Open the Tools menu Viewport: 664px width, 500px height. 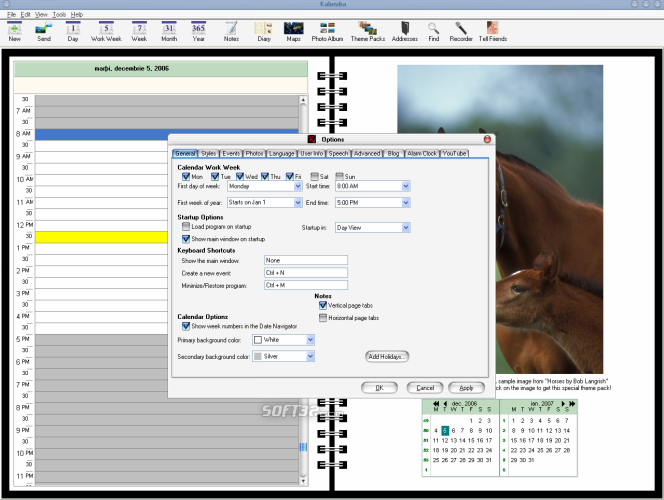(60, 15)
